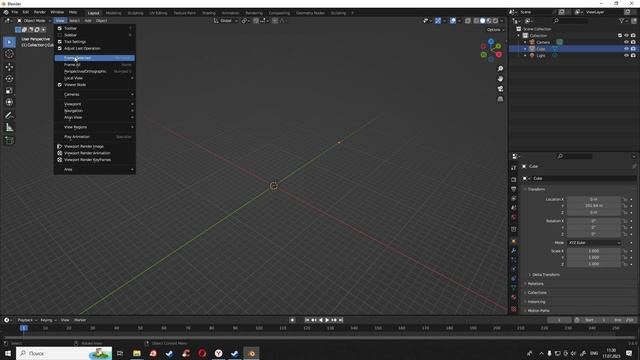
Task: Open the View Layer properties tab icon
Action: (x=513, y=198)
